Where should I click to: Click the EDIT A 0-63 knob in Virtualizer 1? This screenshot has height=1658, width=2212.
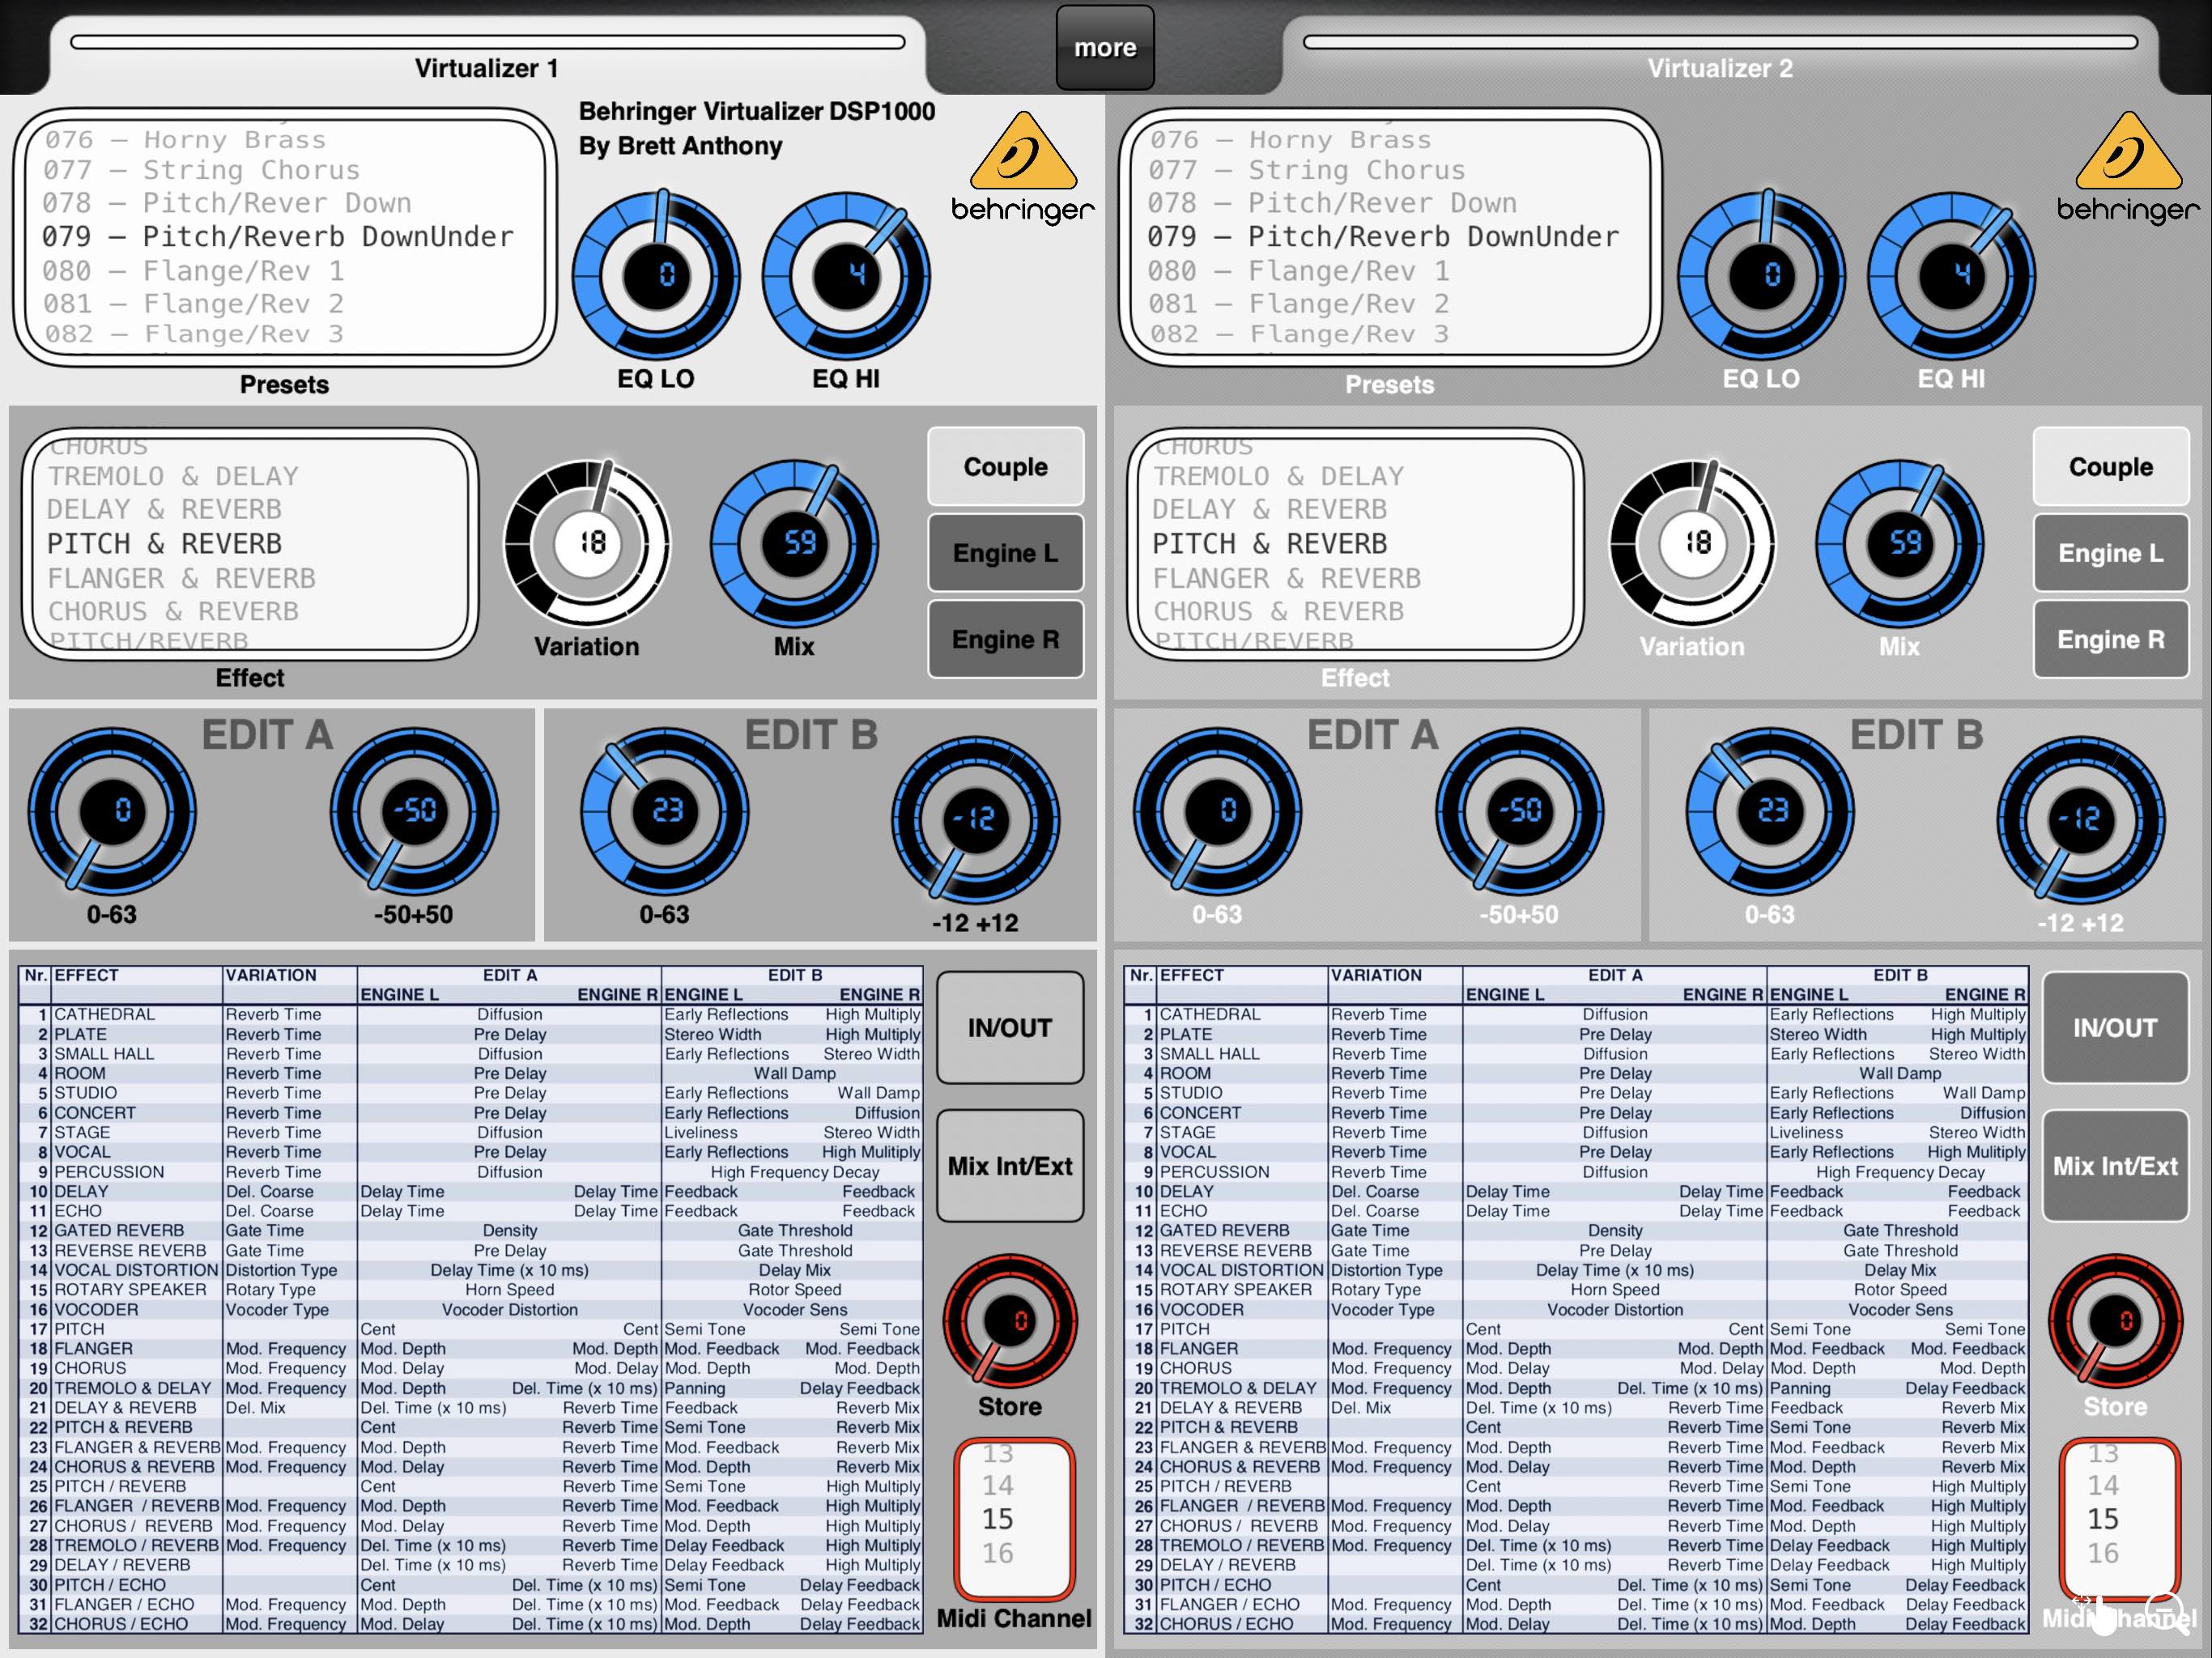click(x=112, y=811)
